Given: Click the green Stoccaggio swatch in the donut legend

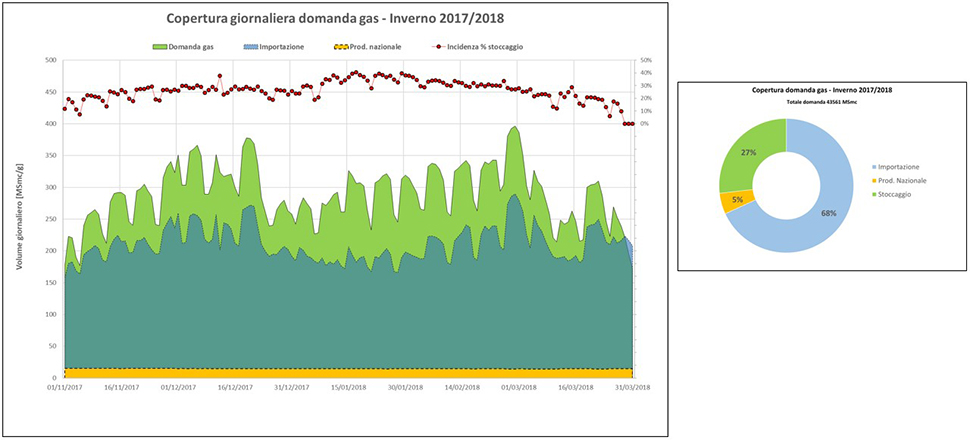Looking at the screenshot, I should tap(873, 194).
